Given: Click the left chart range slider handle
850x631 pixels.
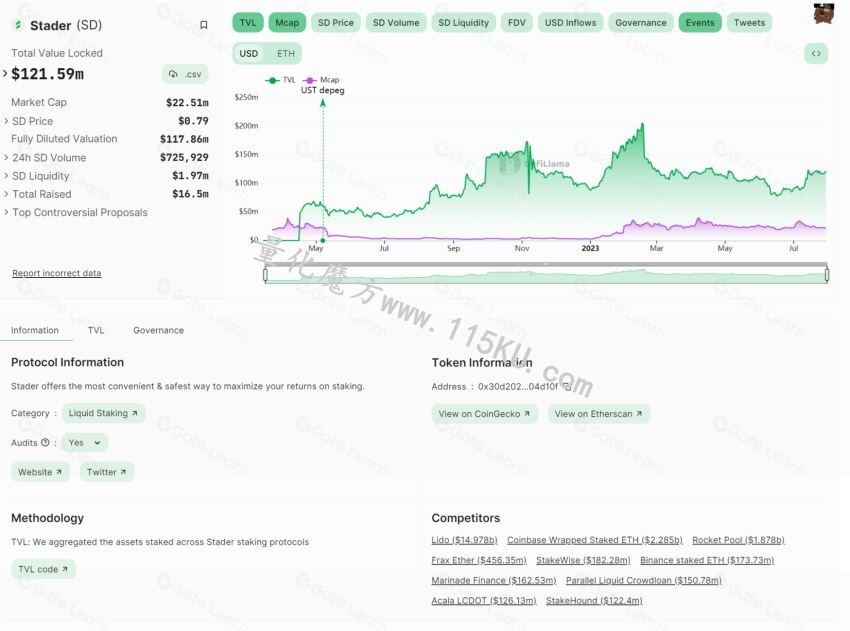Looking at the screenshot, I should 265,275.
